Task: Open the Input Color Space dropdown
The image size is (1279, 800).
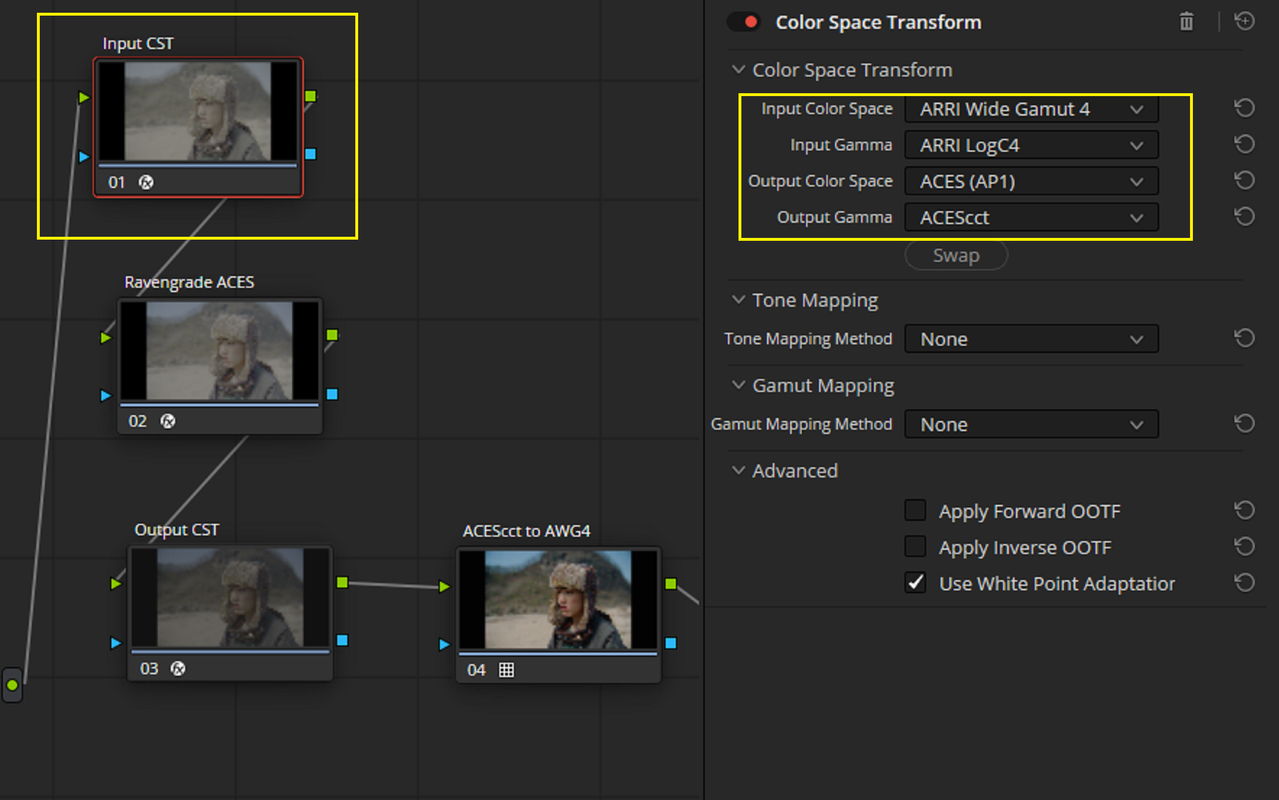Action: click(x=1031, y=109)
